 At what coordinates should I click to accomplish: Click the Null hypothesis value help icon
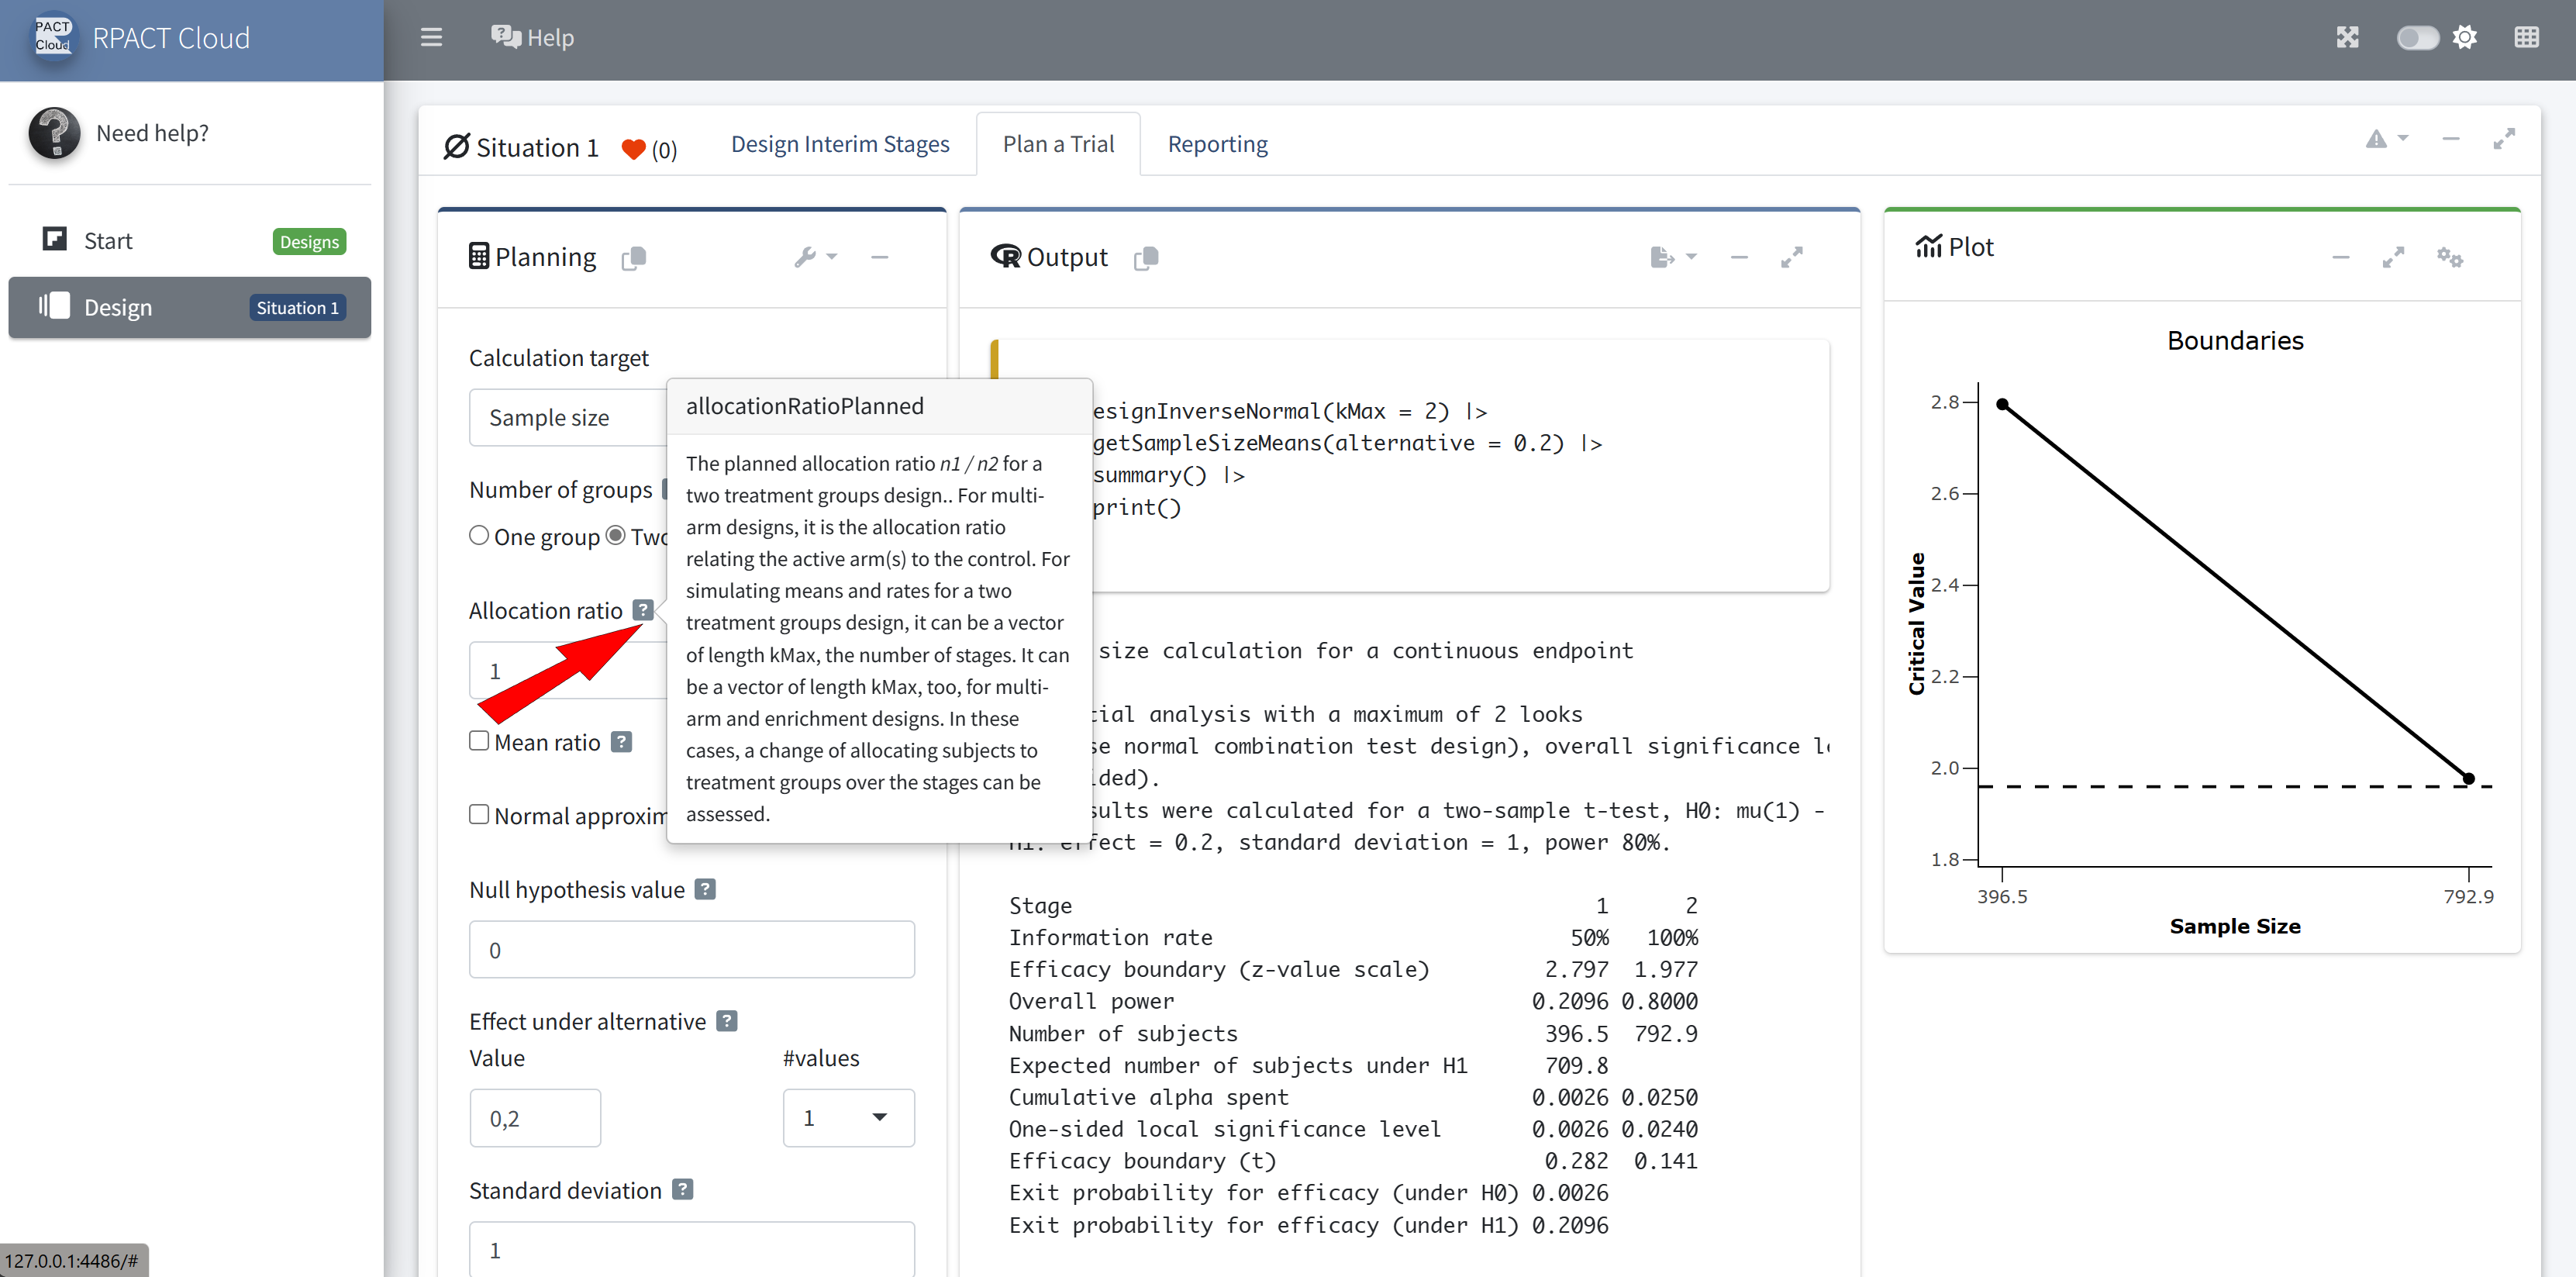(x=705, y=889)
